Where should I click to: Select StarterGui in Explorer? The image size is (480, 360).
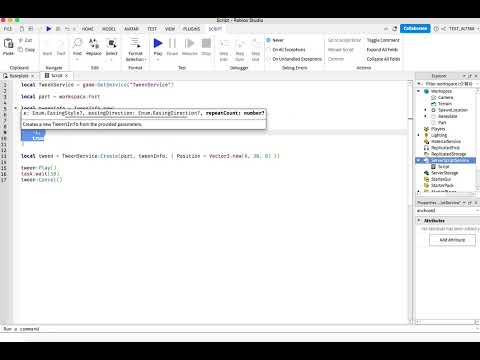441,179
